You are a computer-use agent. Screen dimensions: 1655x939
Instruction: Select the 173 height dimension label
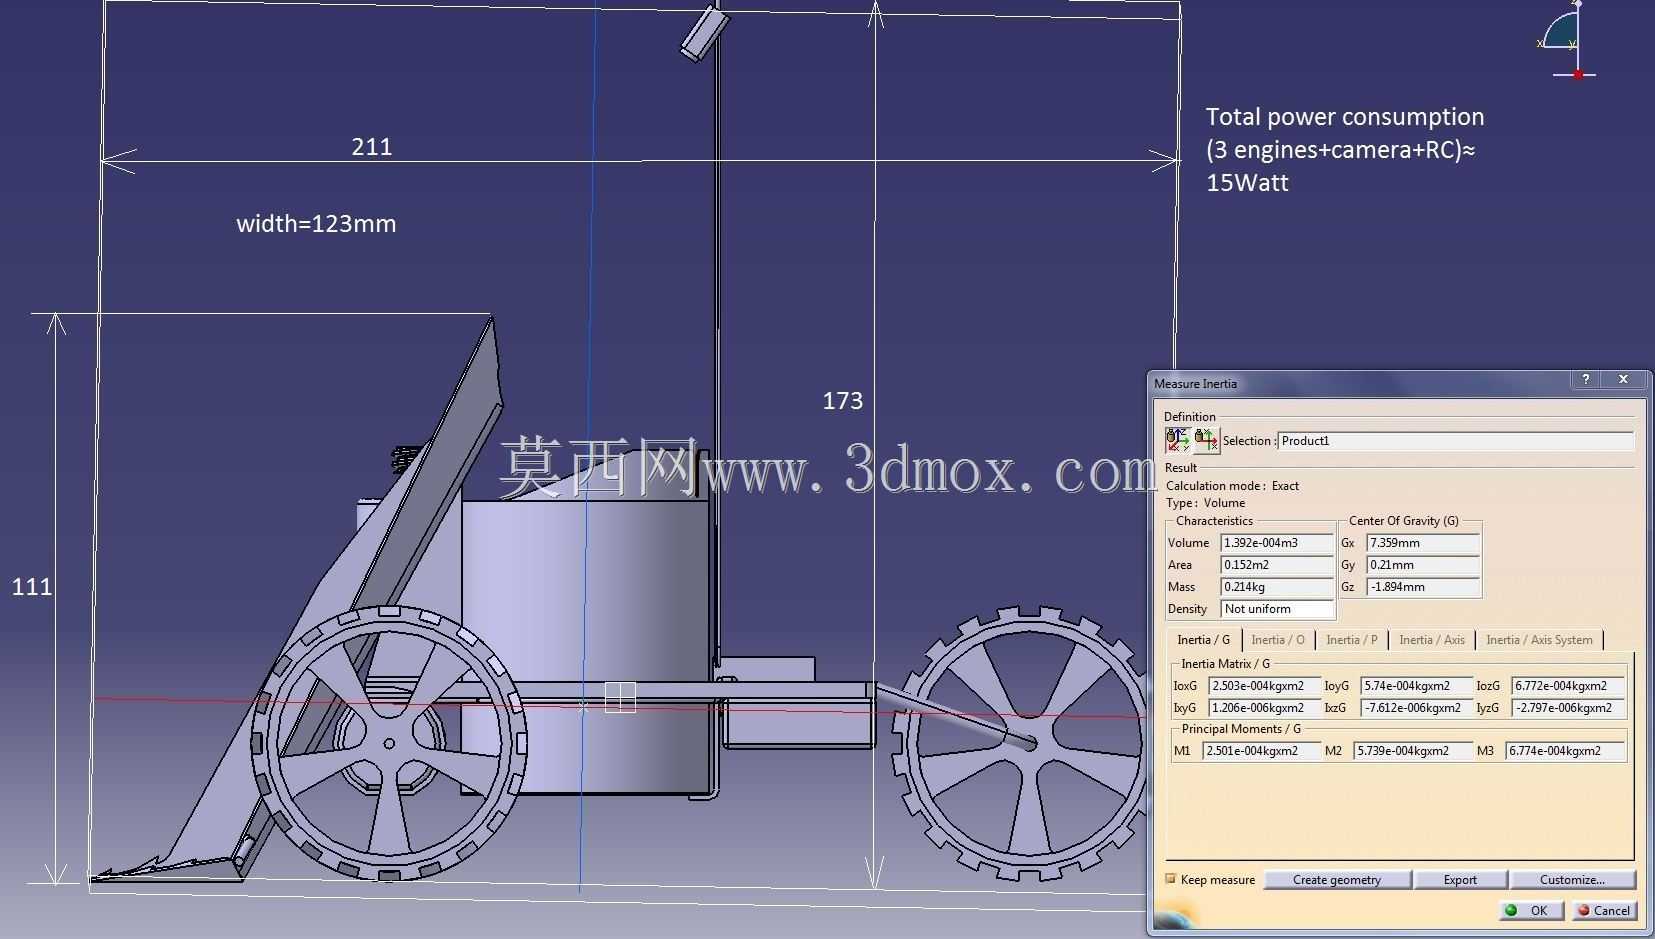click(842, 401)
